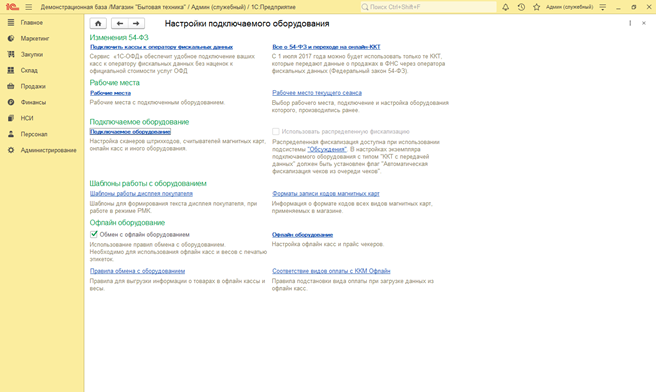
Task: Open service settings menu icon
Action: click(x=602, y=7)
